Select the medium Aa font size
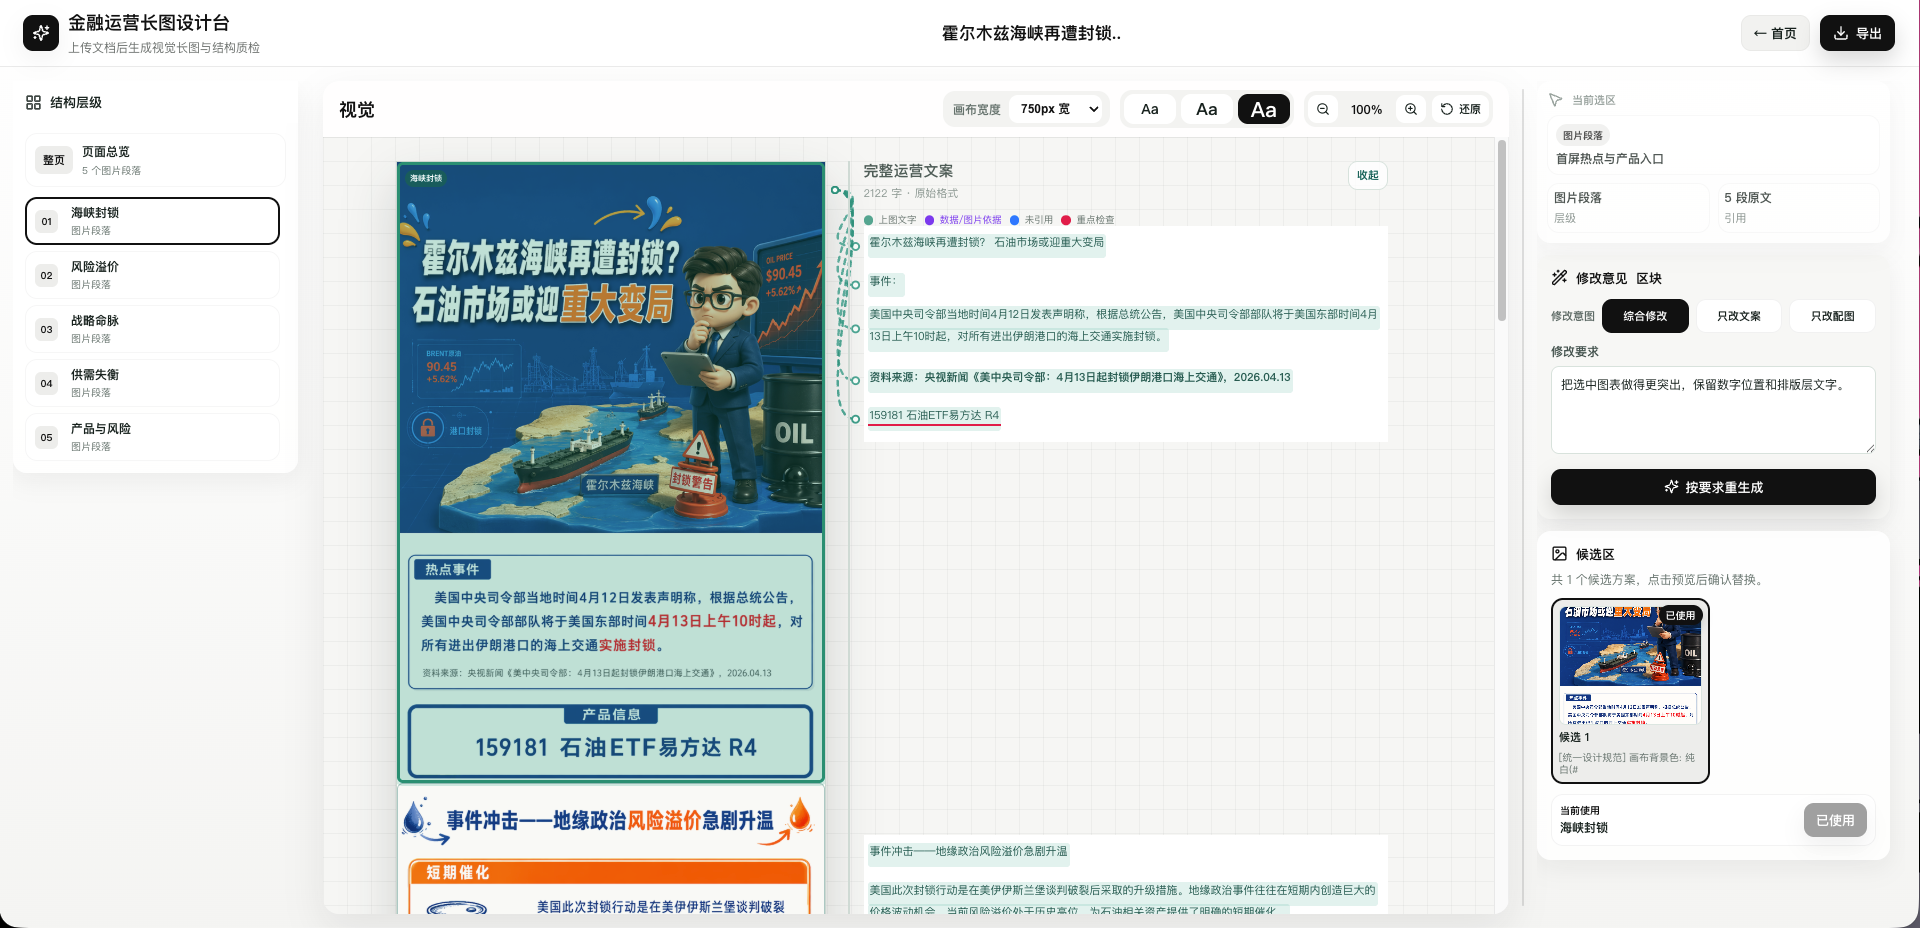This screenshot has width=1920, height=928. coord(1207,109)
